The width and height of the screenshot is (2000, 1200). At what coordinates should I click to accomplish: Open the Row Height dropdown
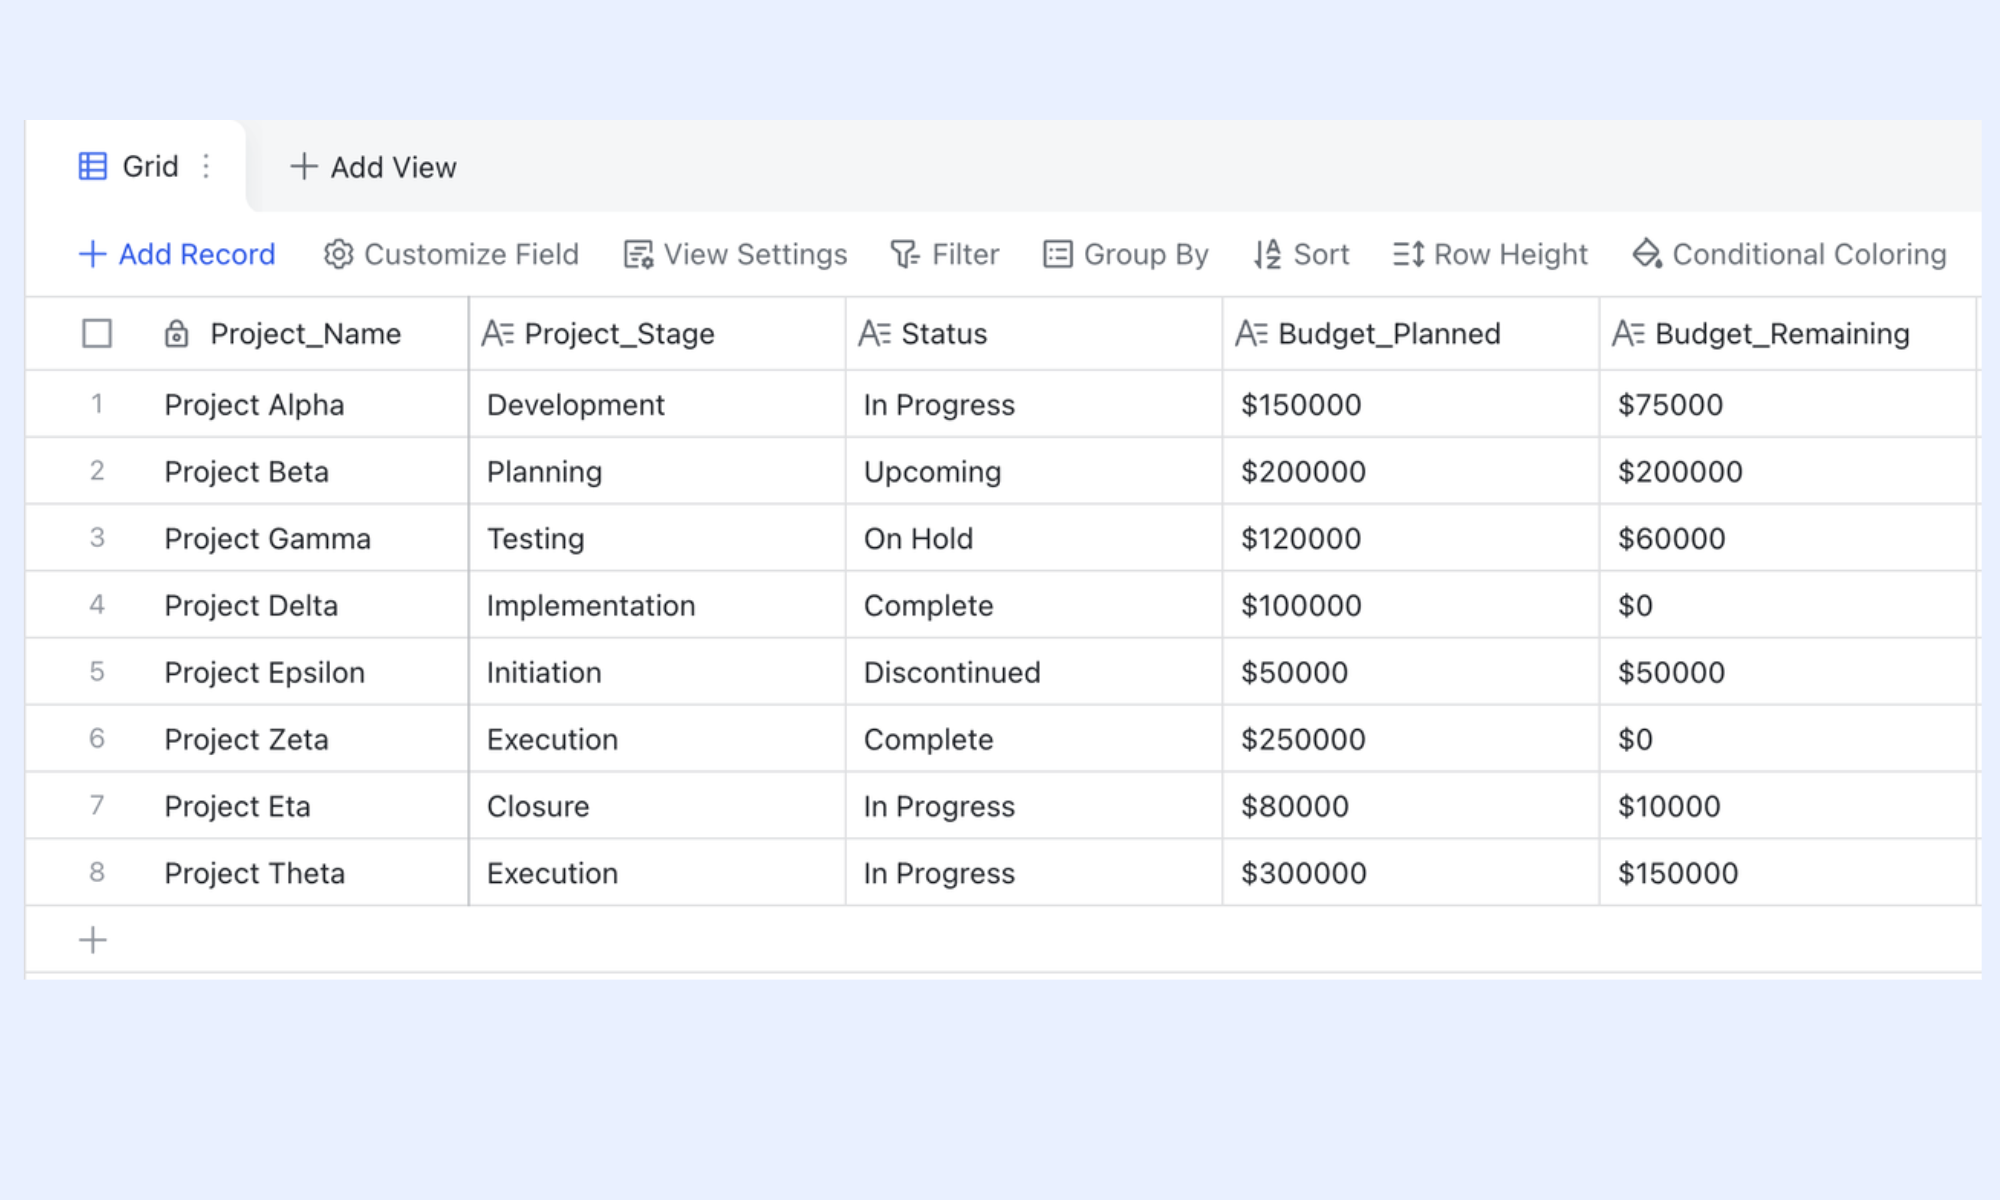(1490, 254)
